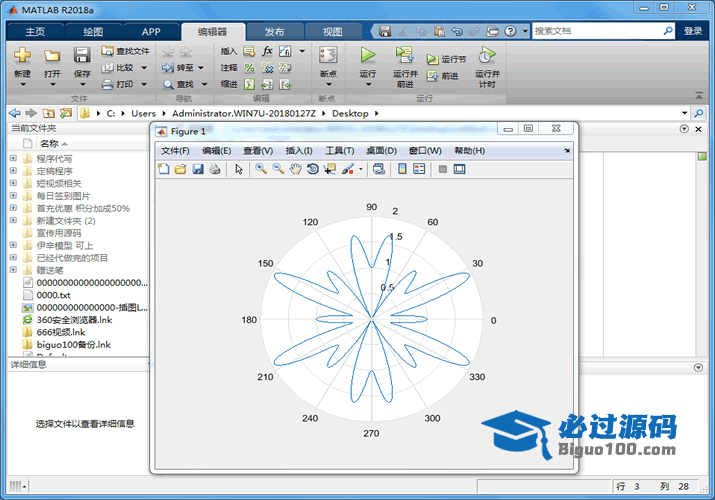This screenshot has width=715, height=500.
Task: Open the 工具(T) menu in Figure window
Action: point(340,150)
